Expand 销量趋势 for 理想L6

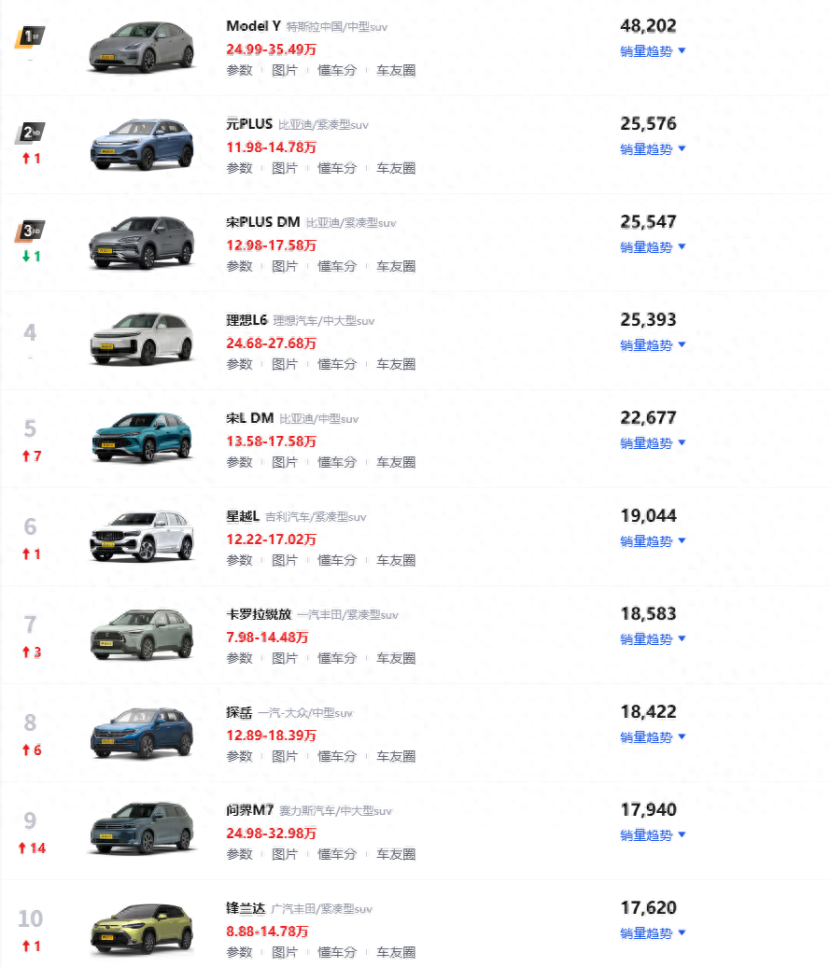(652, 345)
